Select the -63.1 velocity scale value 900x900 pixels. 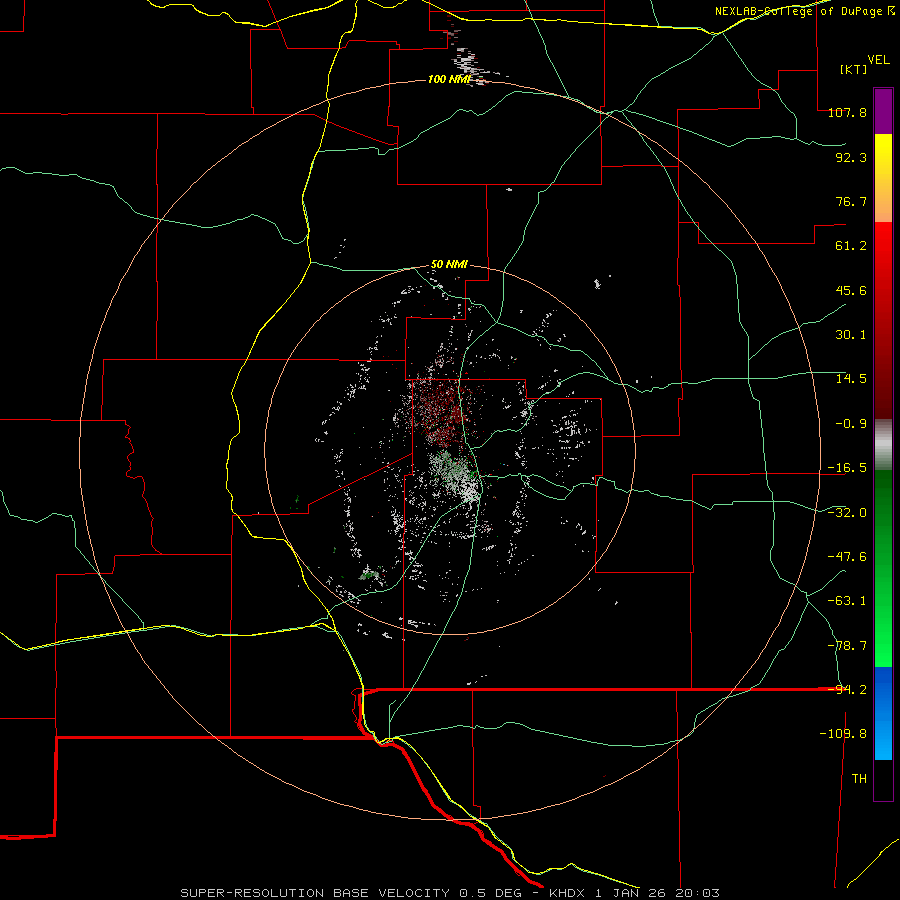coord(847,601)
